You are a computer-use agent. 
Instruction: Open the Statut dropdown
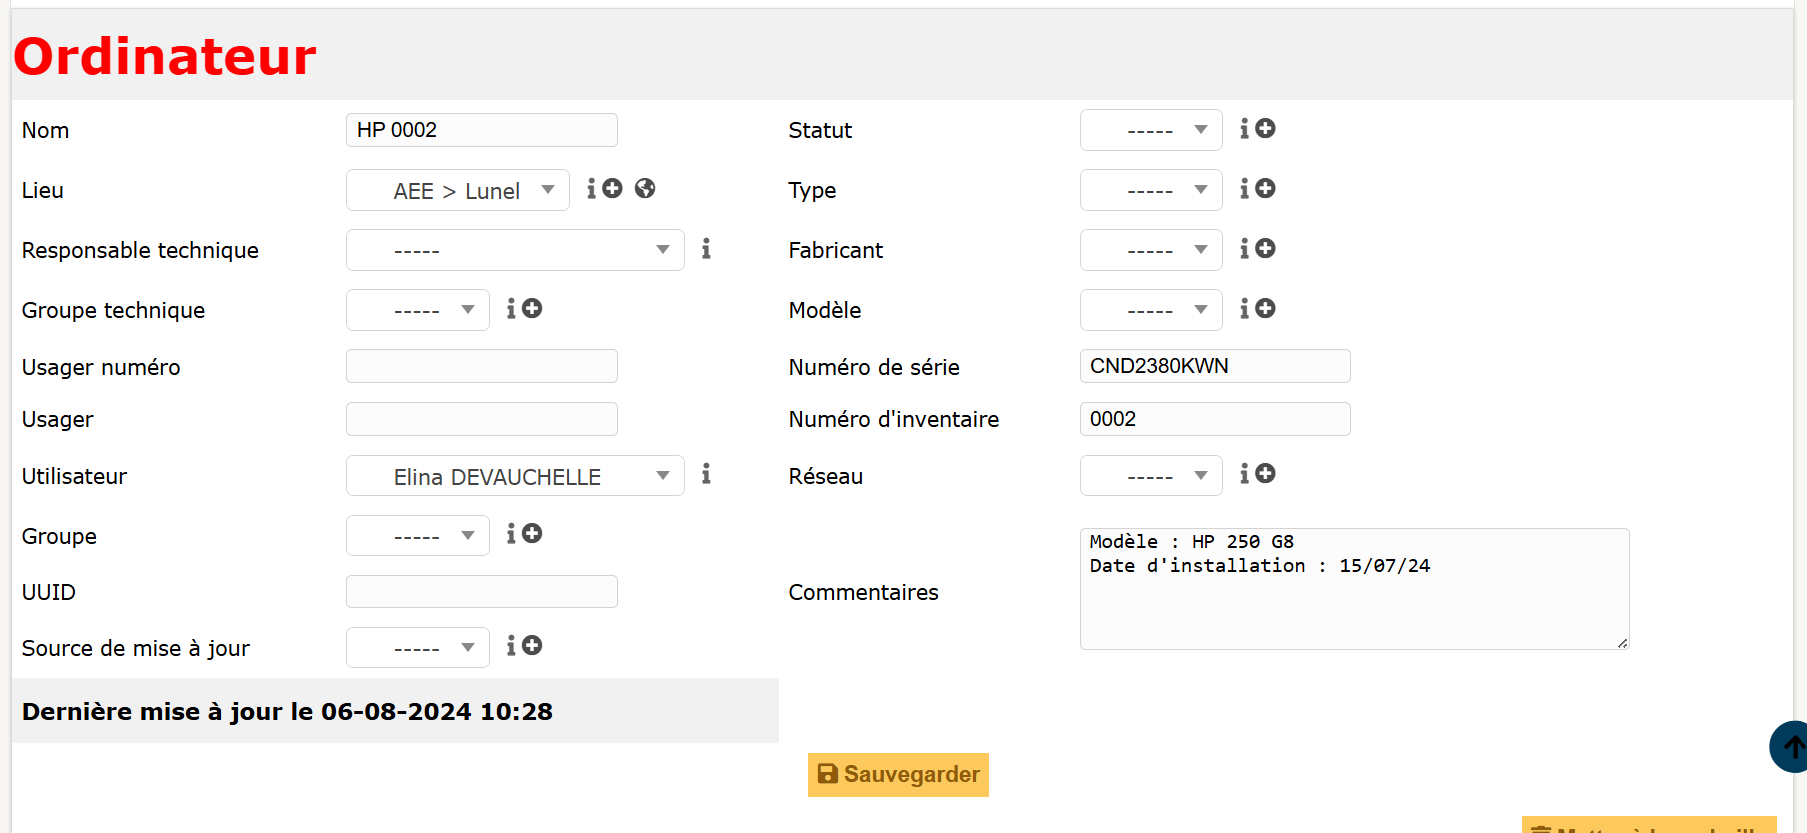click(x=1150, y=130)
